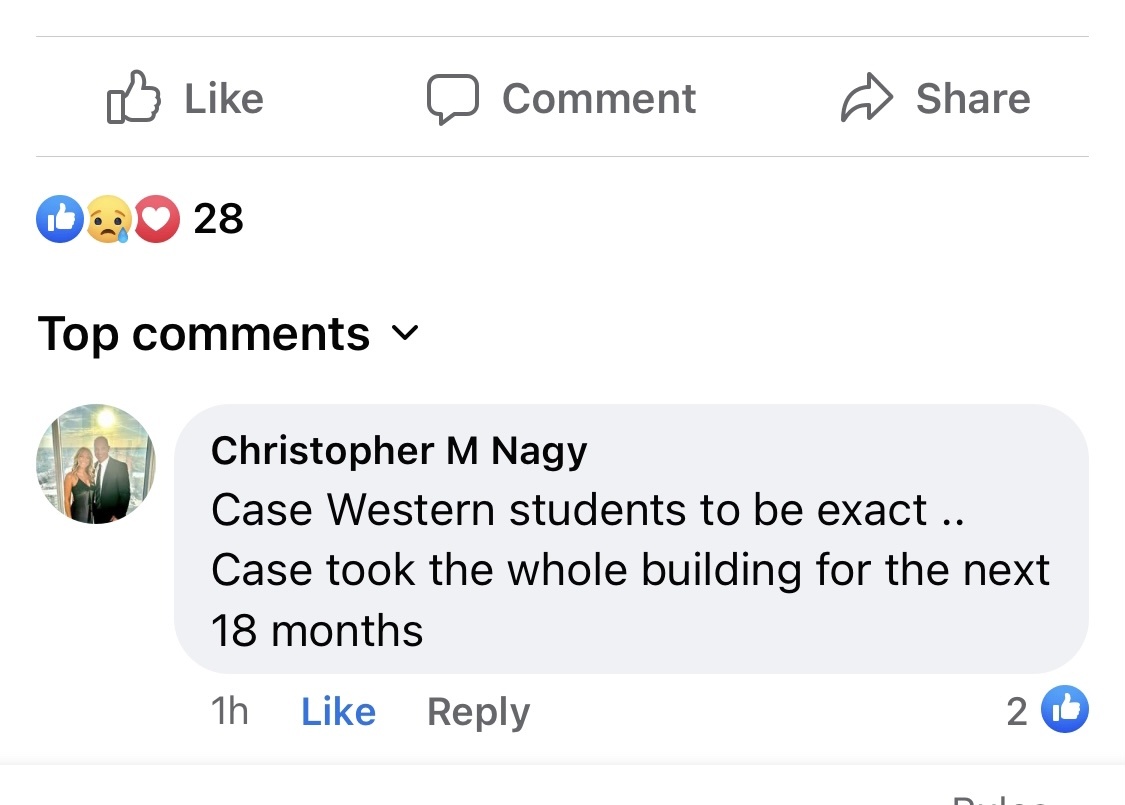The height and width of the screenshot is (805, 1125).
Task: Open the sad face reaction icon
Action: 108,219
